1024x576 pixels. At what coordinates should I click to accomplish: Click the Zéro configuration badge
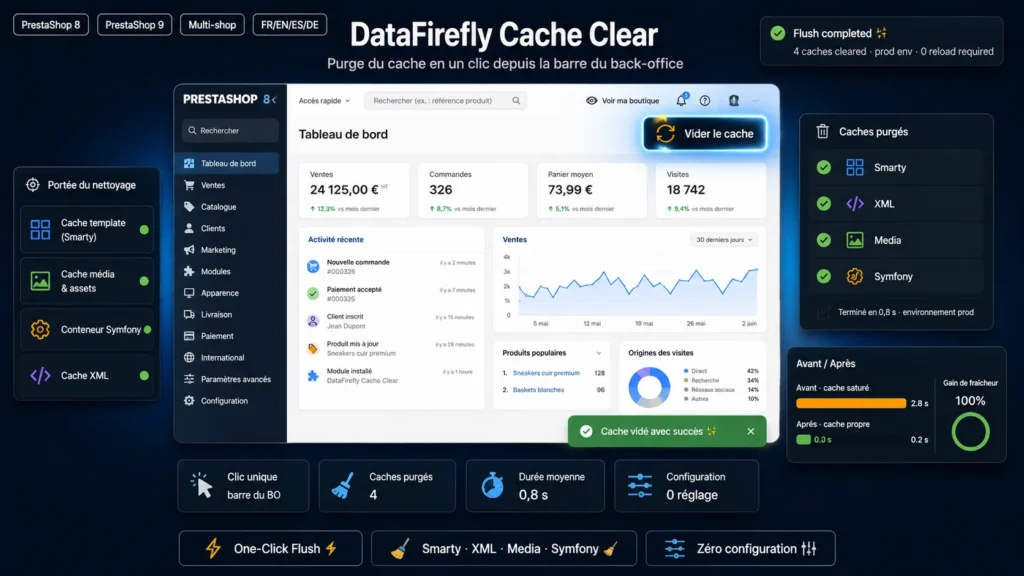(741, 549)
